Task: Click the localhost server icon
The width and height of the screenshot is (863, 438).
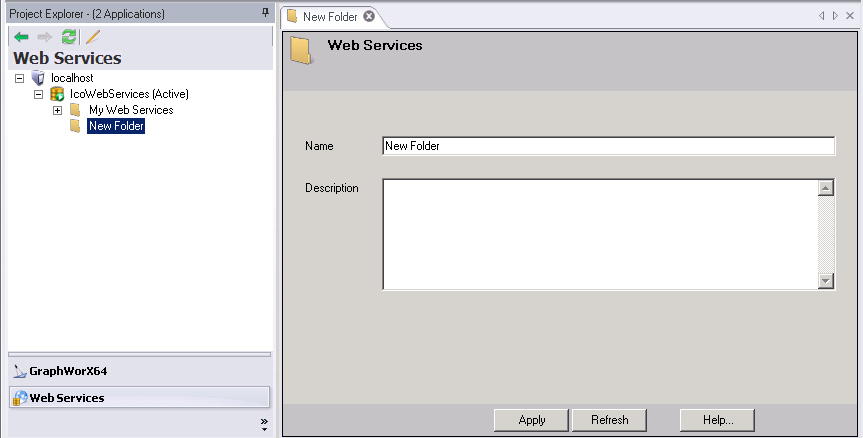Action: click(x=38, y=78)
